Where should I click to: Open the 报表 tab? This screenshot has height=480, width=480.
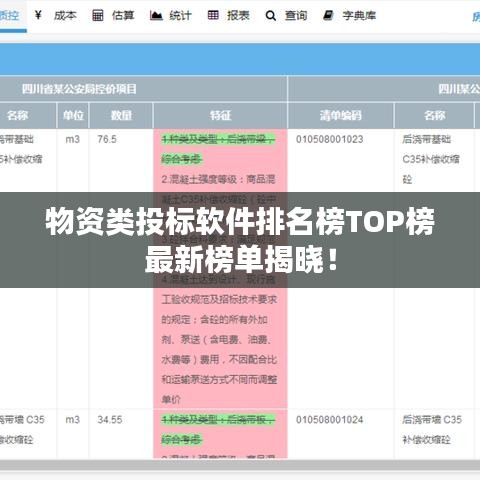tap(238, 15)
